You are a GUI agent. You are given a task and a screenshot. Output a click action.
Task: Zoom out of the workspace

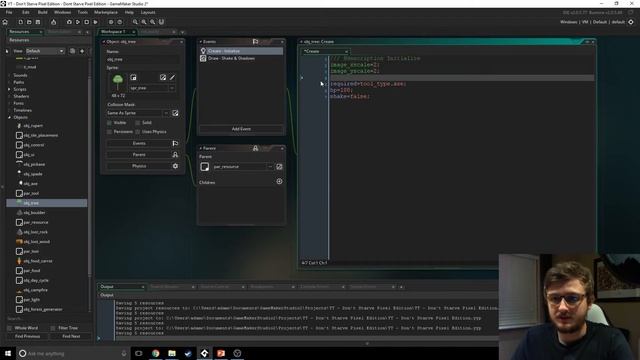click(x=135, y=22)
